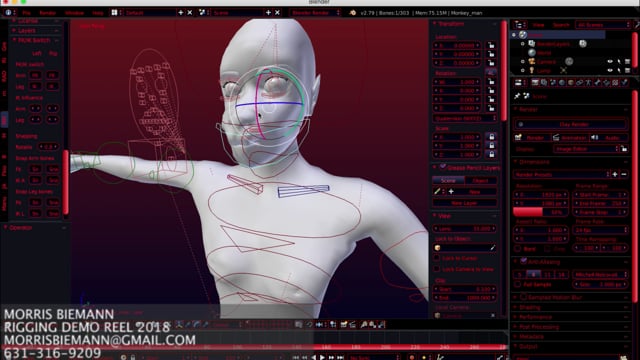
Task: Click the Lamp data icon in Outliner
Action: click(x=563, y=70)
